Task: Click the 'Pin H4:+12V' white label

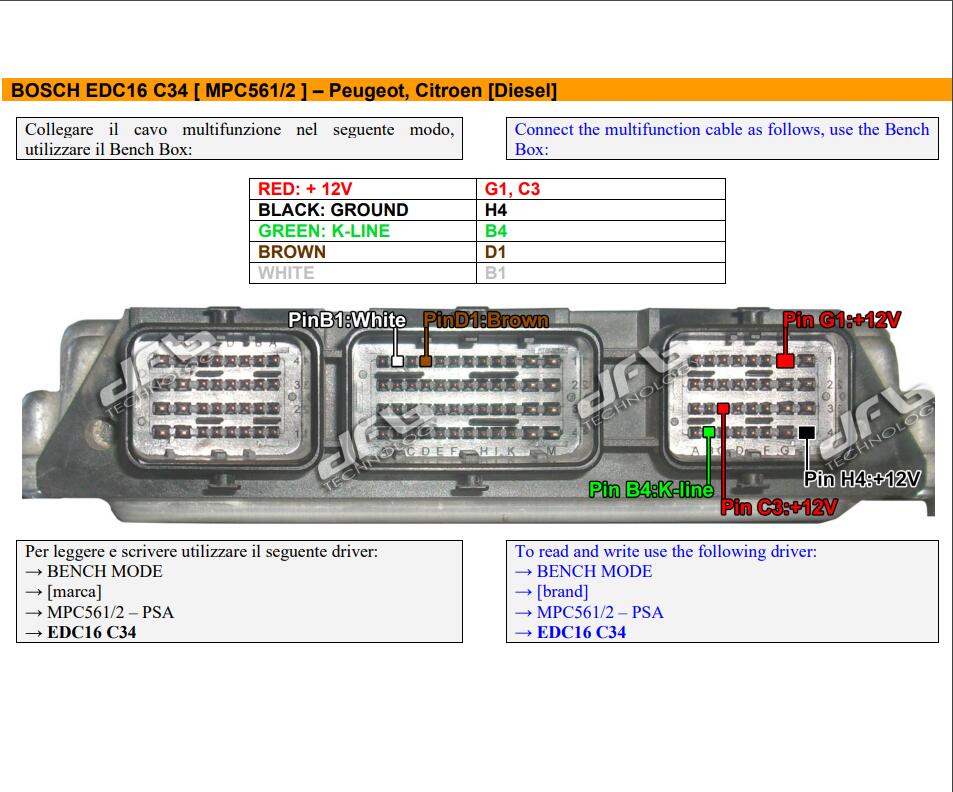Action: pos(862,479)
